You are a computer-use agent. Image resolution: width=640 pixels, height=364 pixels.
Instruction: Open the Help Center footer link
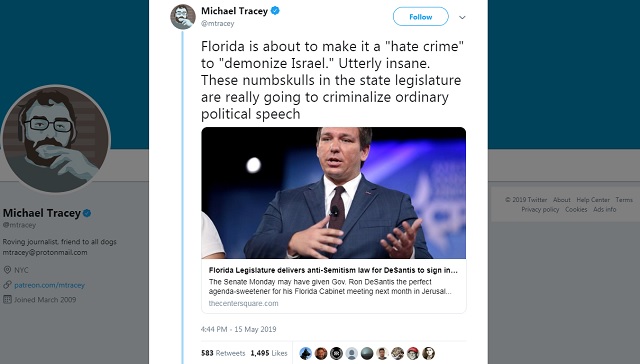pos(593,200)
